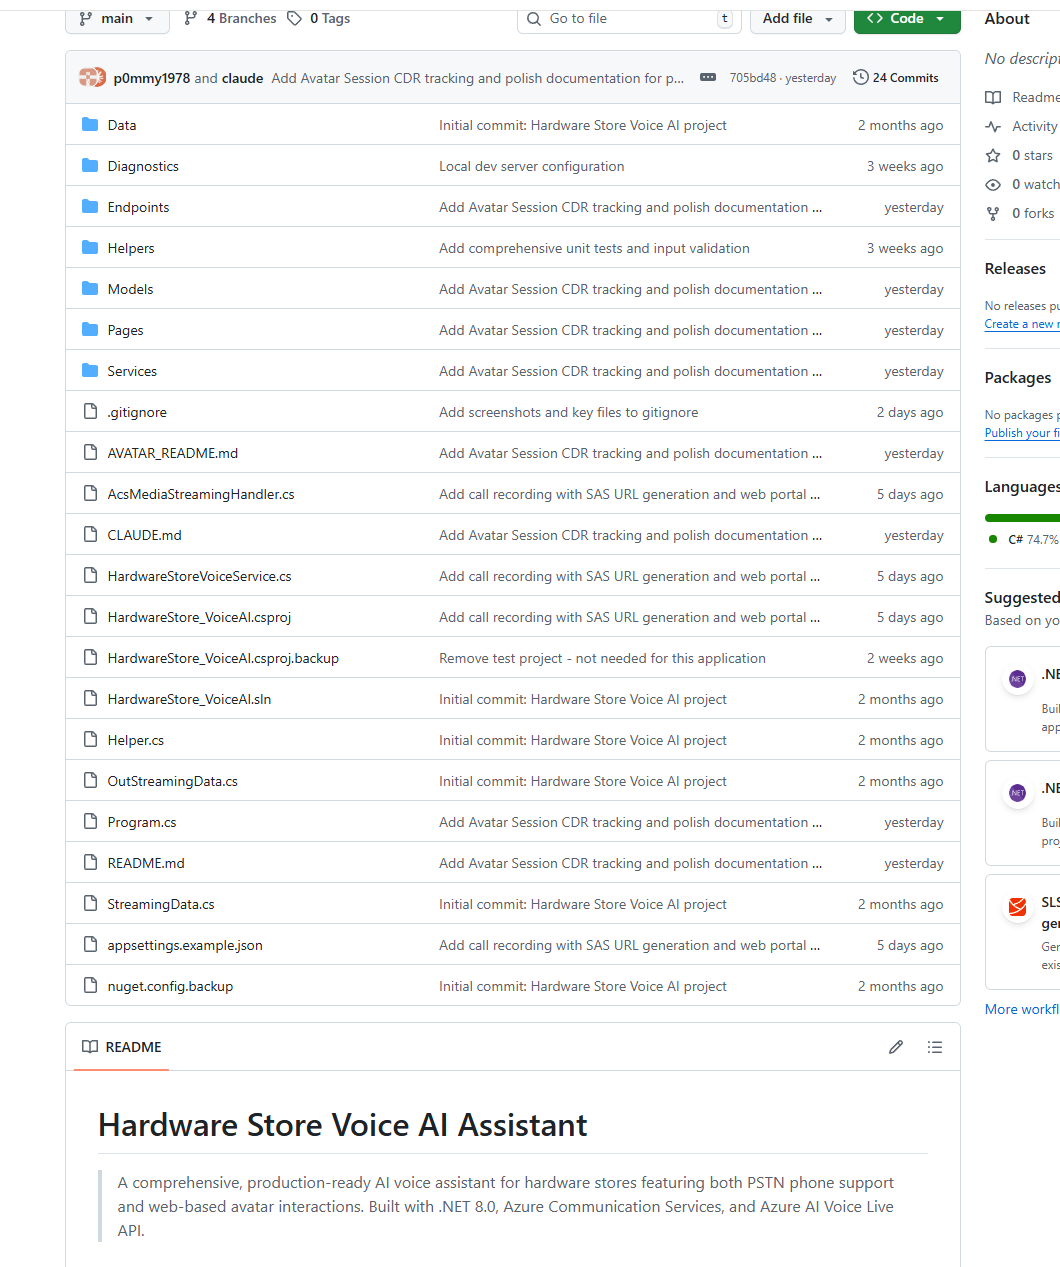
Task: Toggle fork status via the fork icon
Action: 992,213
